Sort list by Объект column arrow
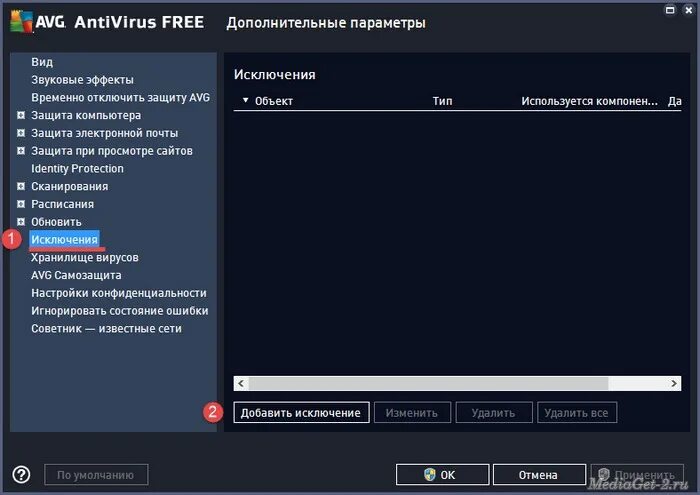 click(245, 100)
